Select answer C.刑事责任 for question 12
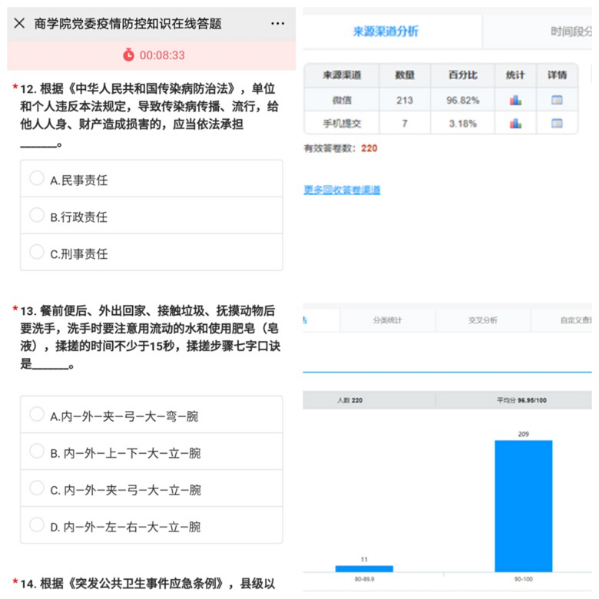Screen dimensions: 599x599 click(151, 252)
